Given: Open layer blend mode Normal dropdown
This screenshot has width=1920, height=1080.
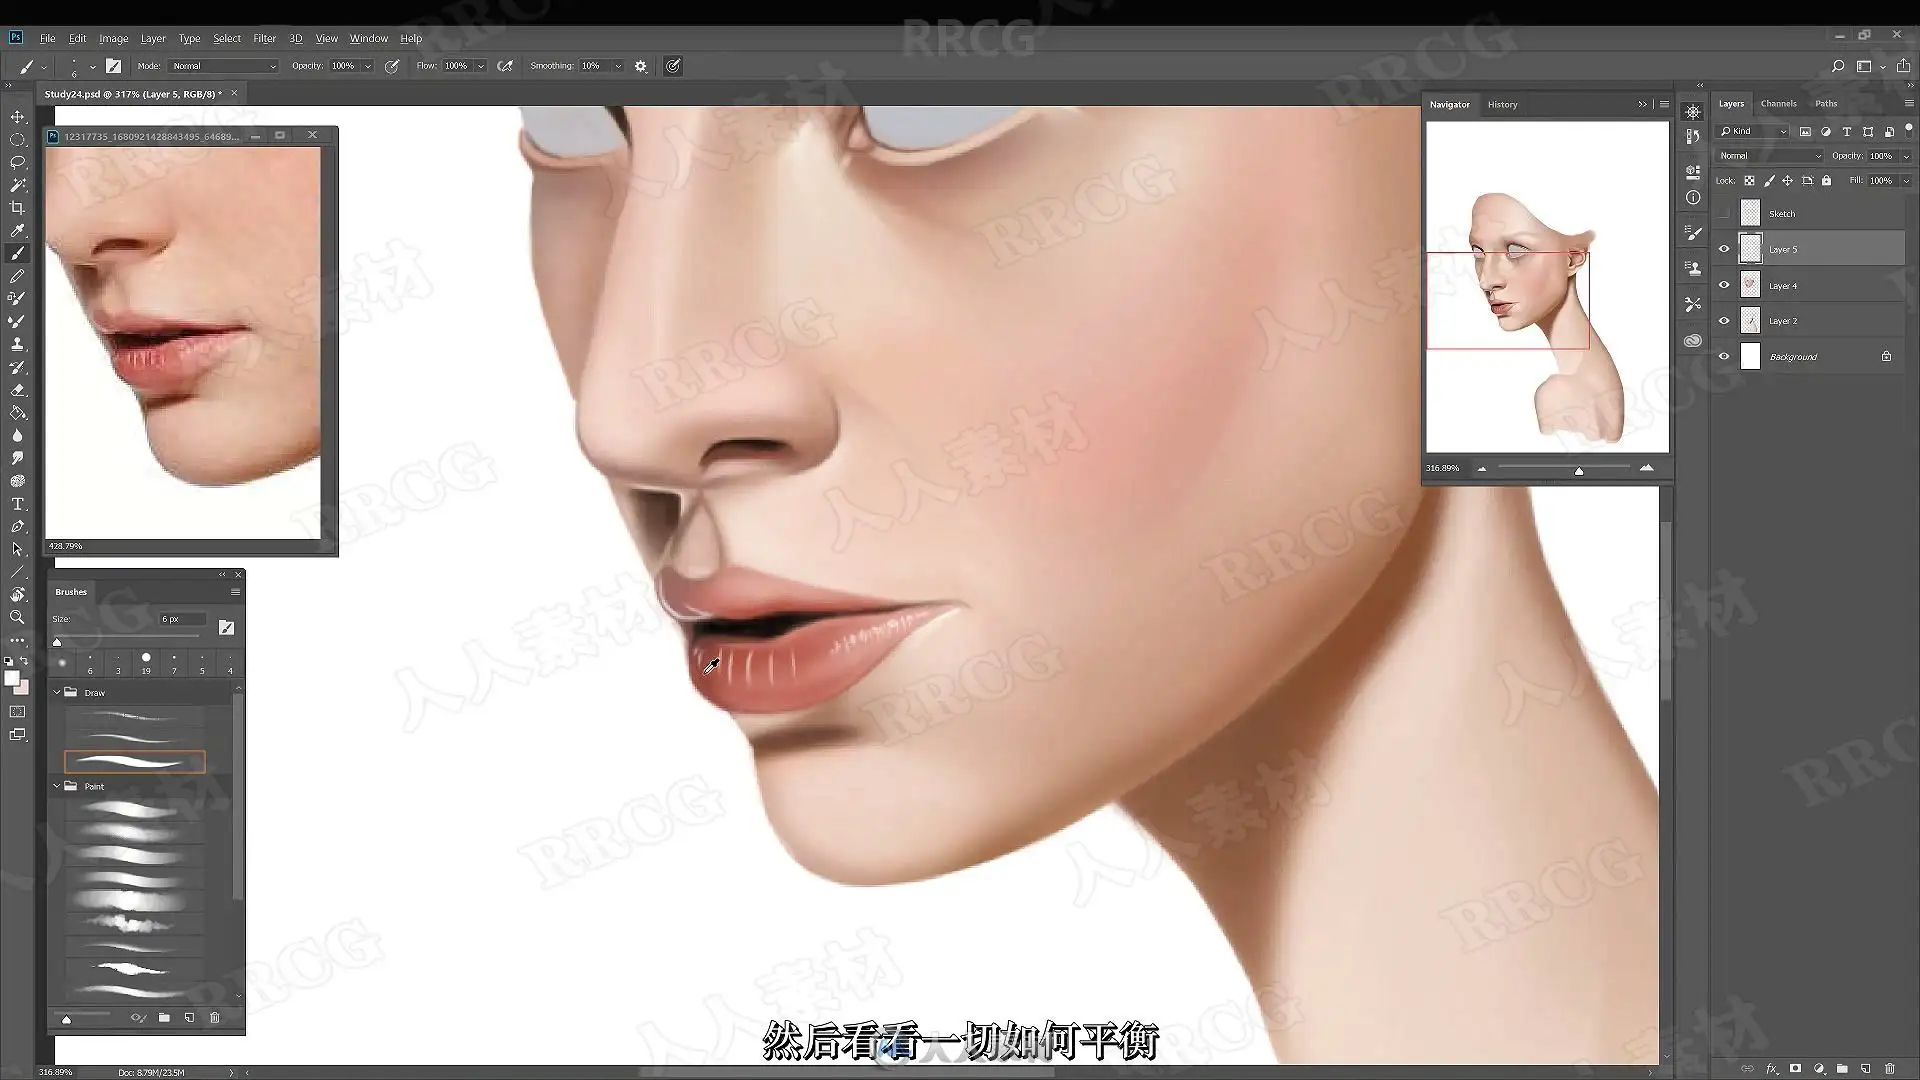Looking at the screenshot, I should [1770, 156].
